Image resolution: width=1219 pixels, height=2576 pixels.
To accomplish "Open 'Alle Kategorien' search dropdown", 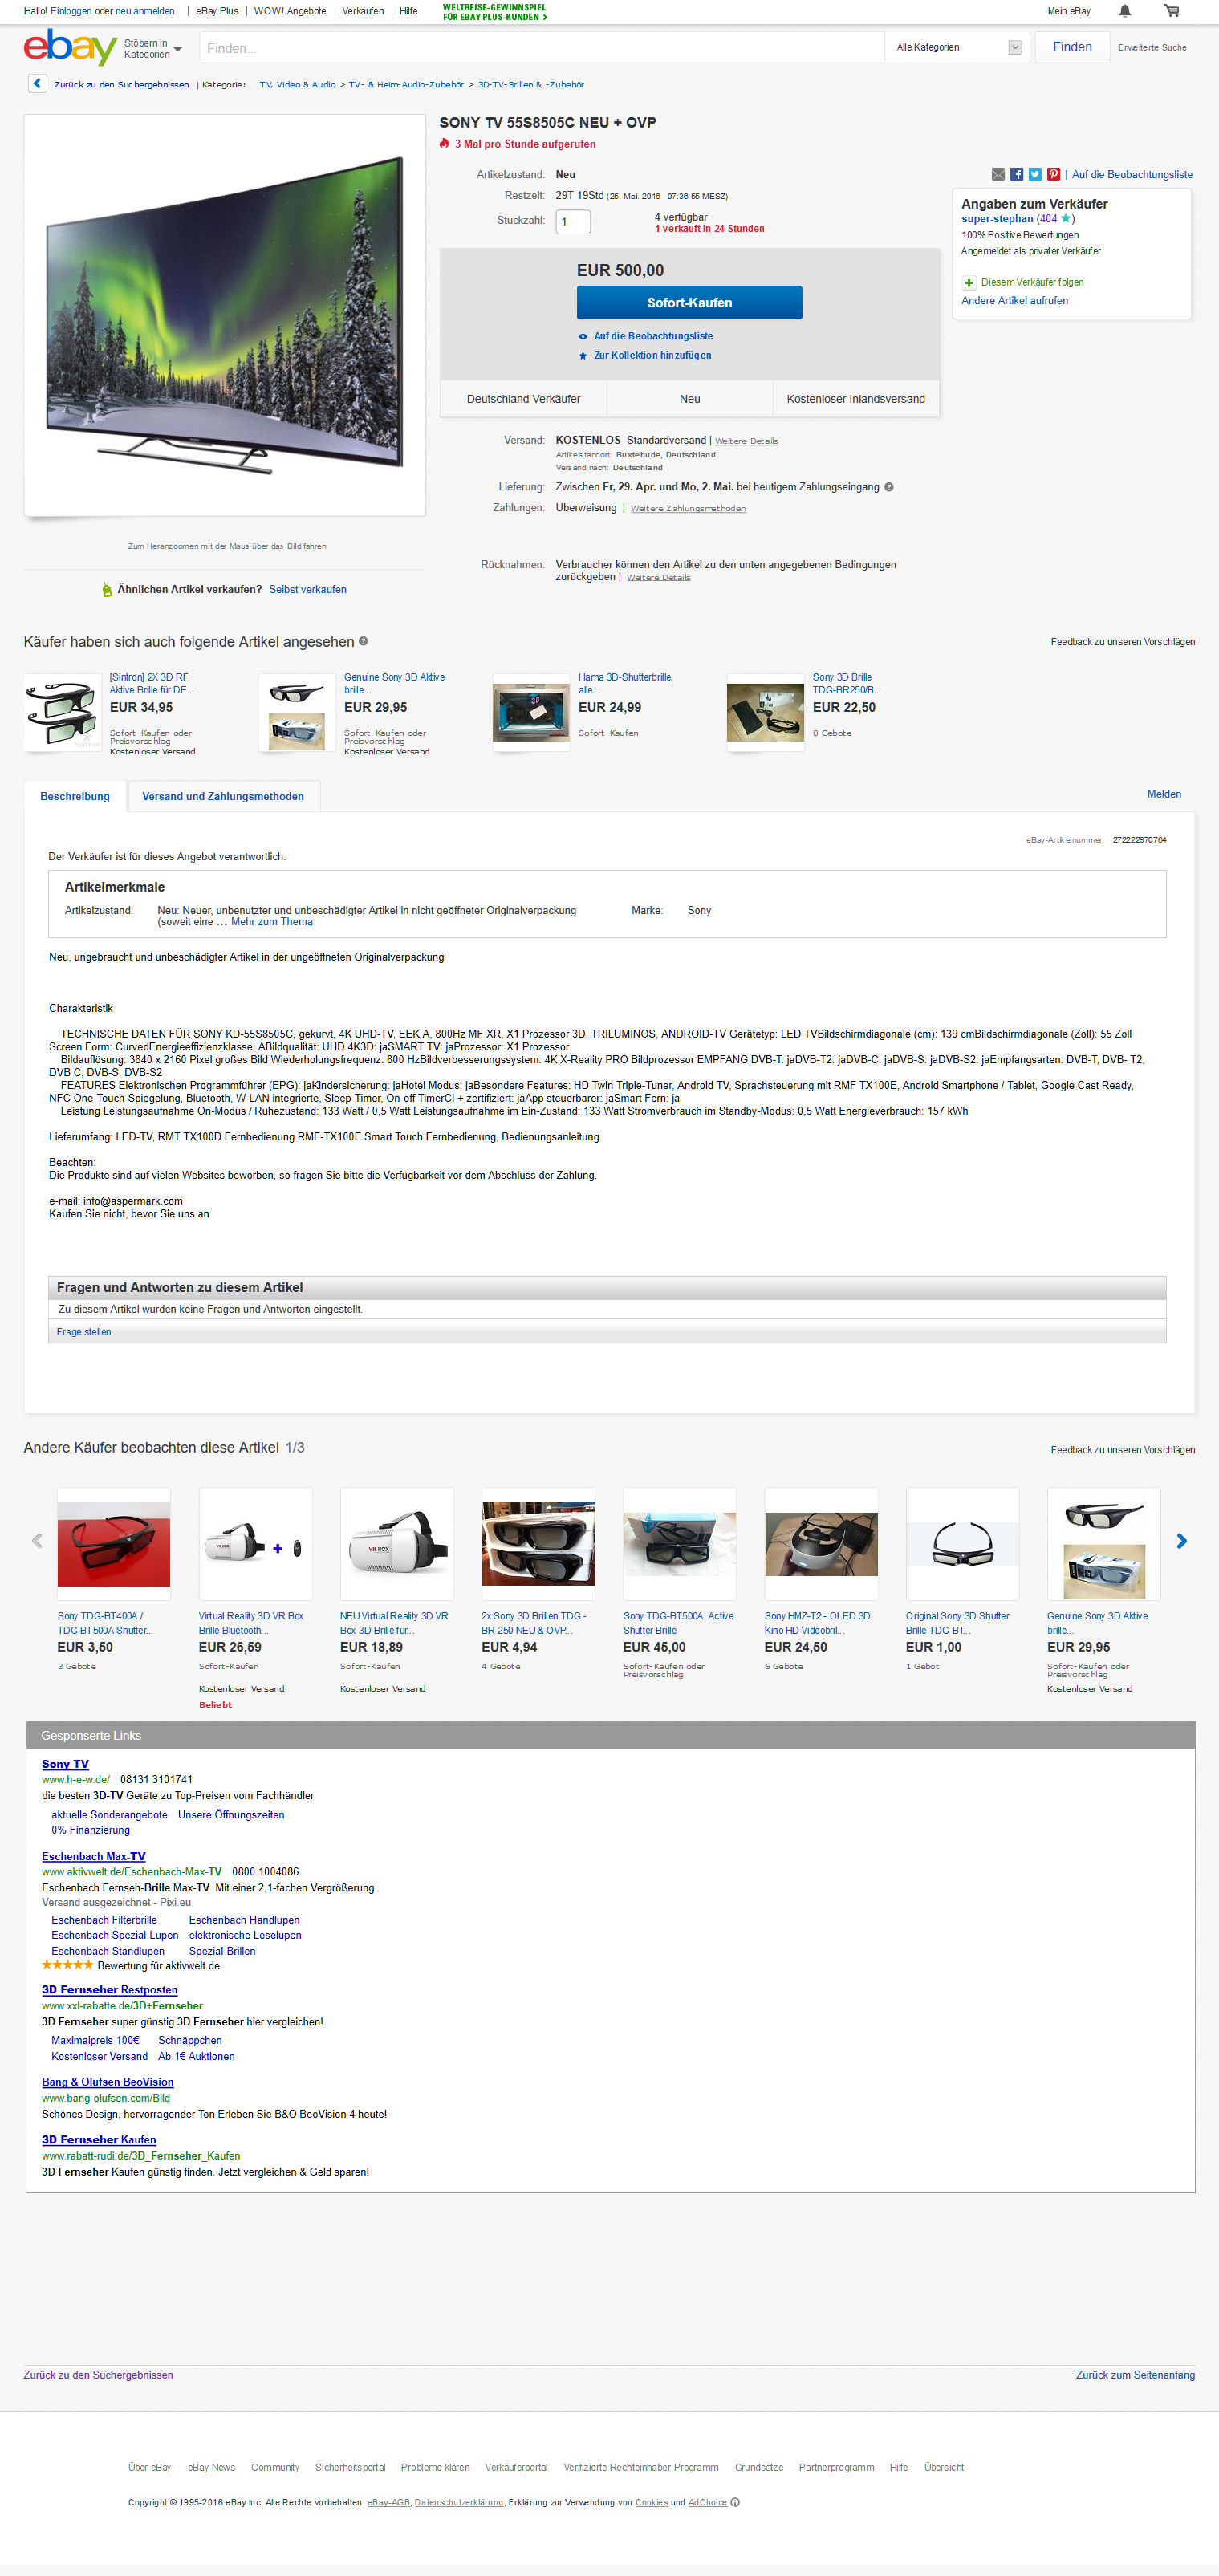I will click(958, 47).
